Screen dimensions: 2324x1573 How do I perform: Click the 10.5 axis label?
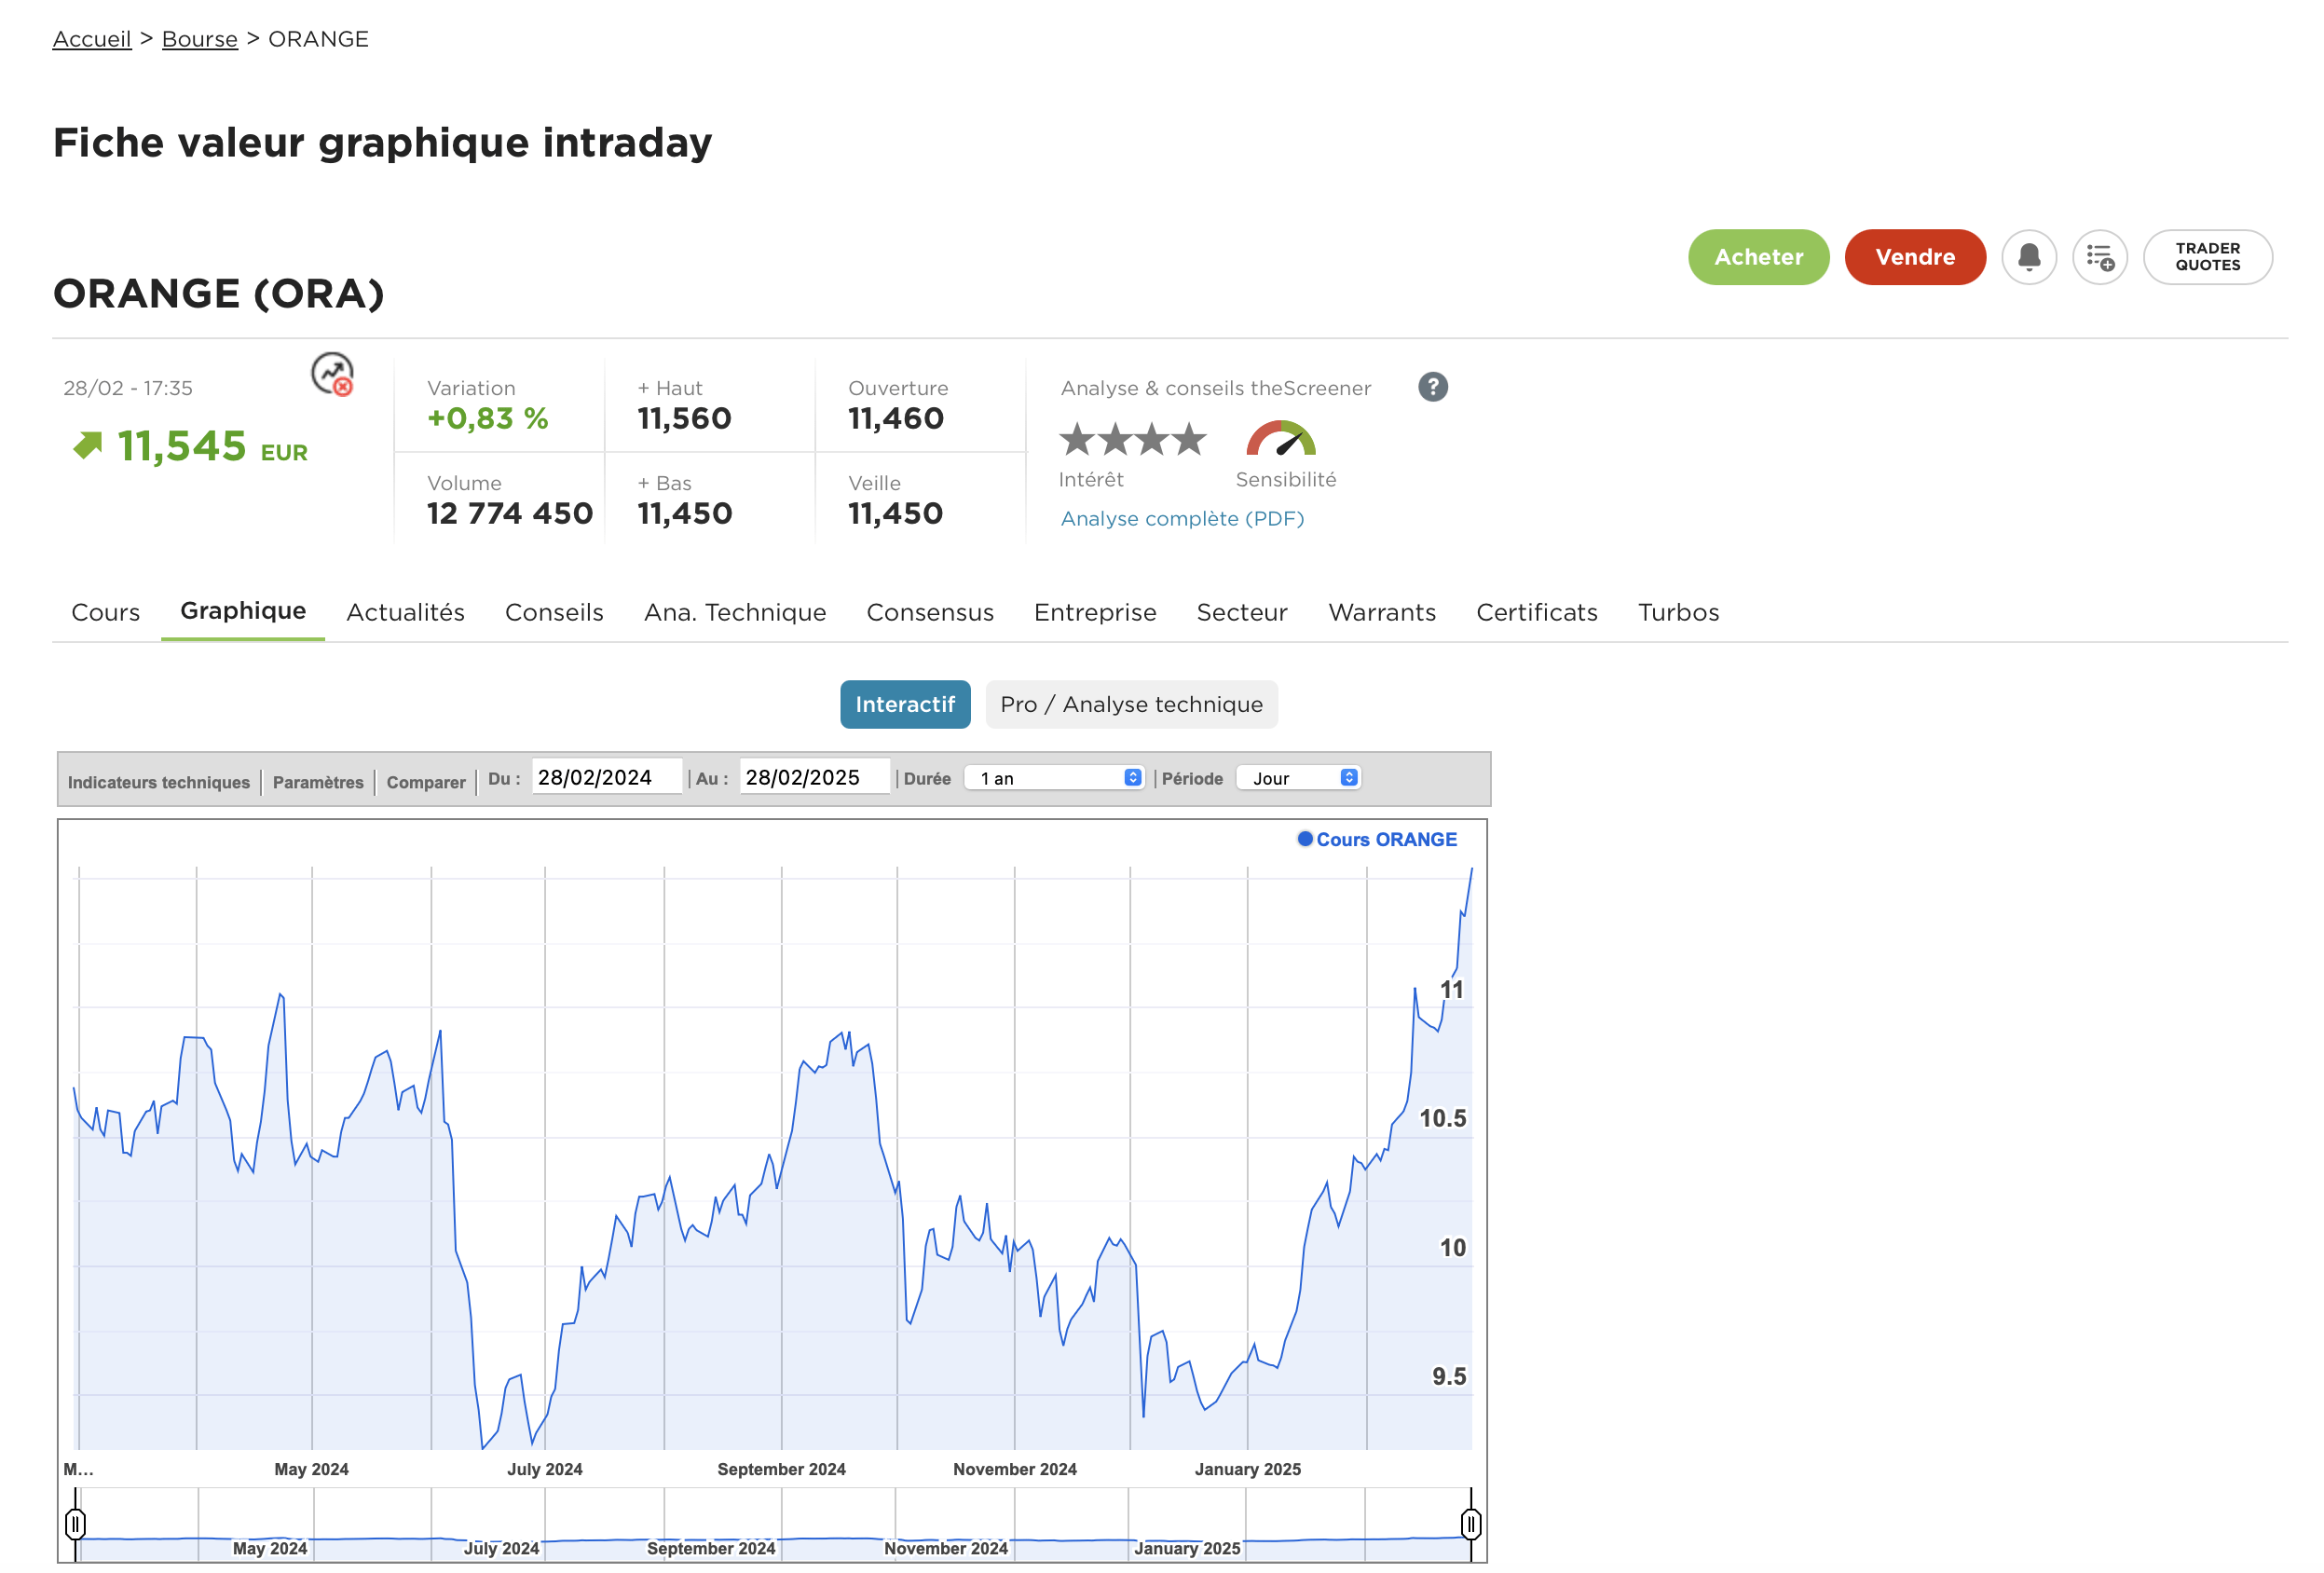pos(1442,1118)
